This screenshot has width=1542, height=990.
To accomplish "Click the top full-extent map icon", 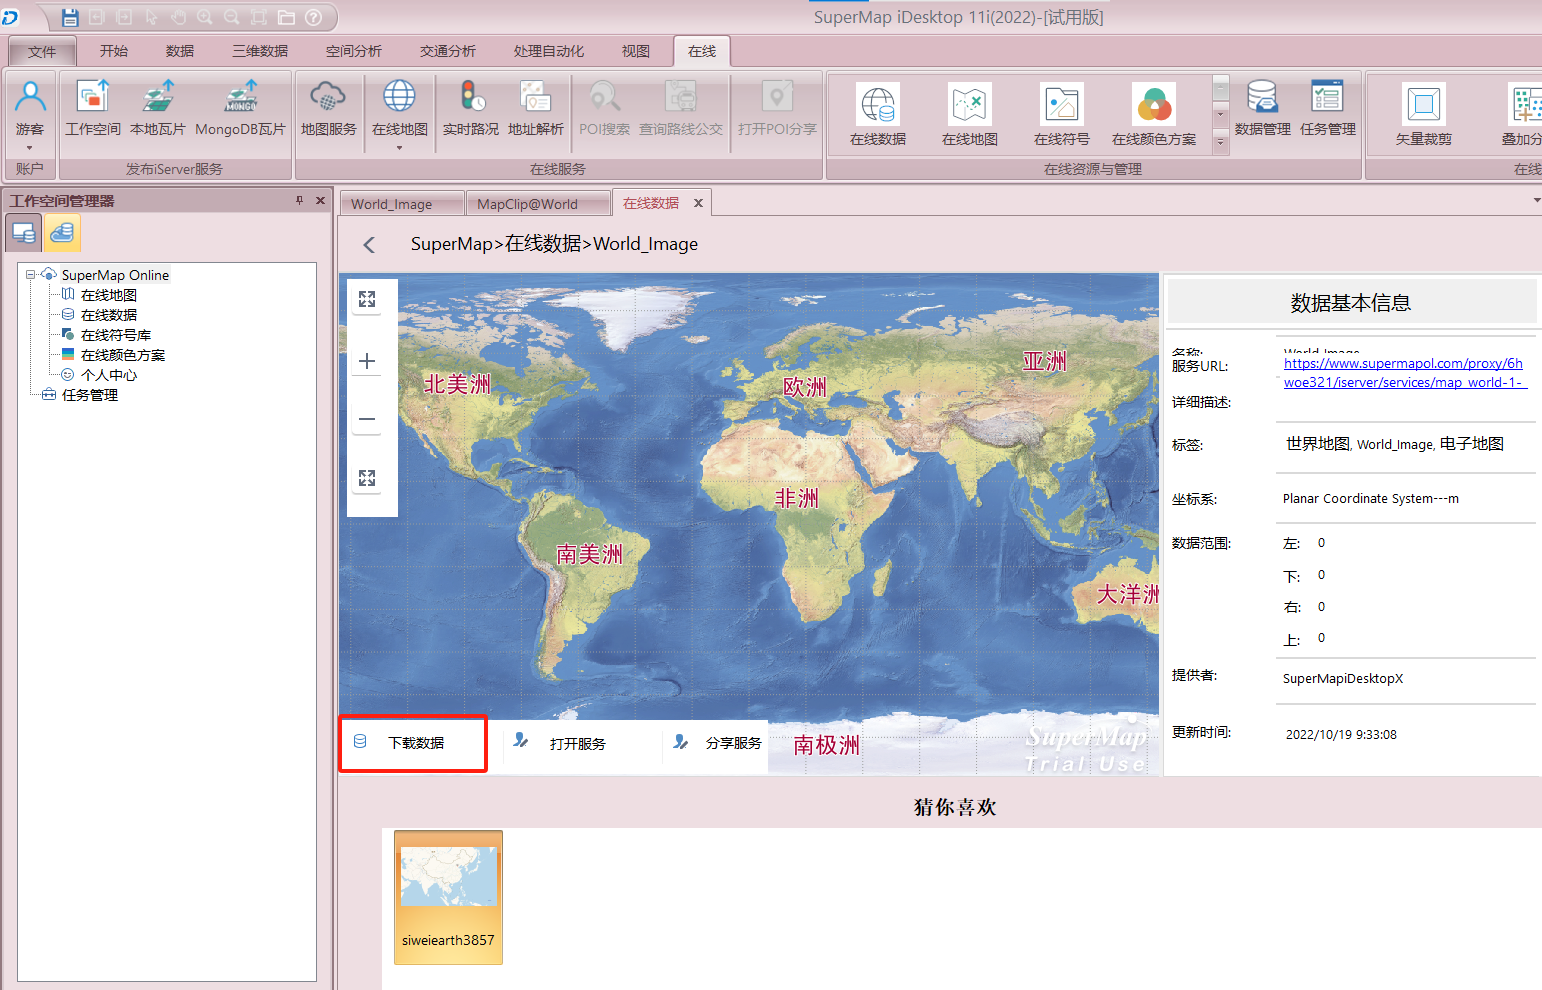I will [x=367, y=299].
